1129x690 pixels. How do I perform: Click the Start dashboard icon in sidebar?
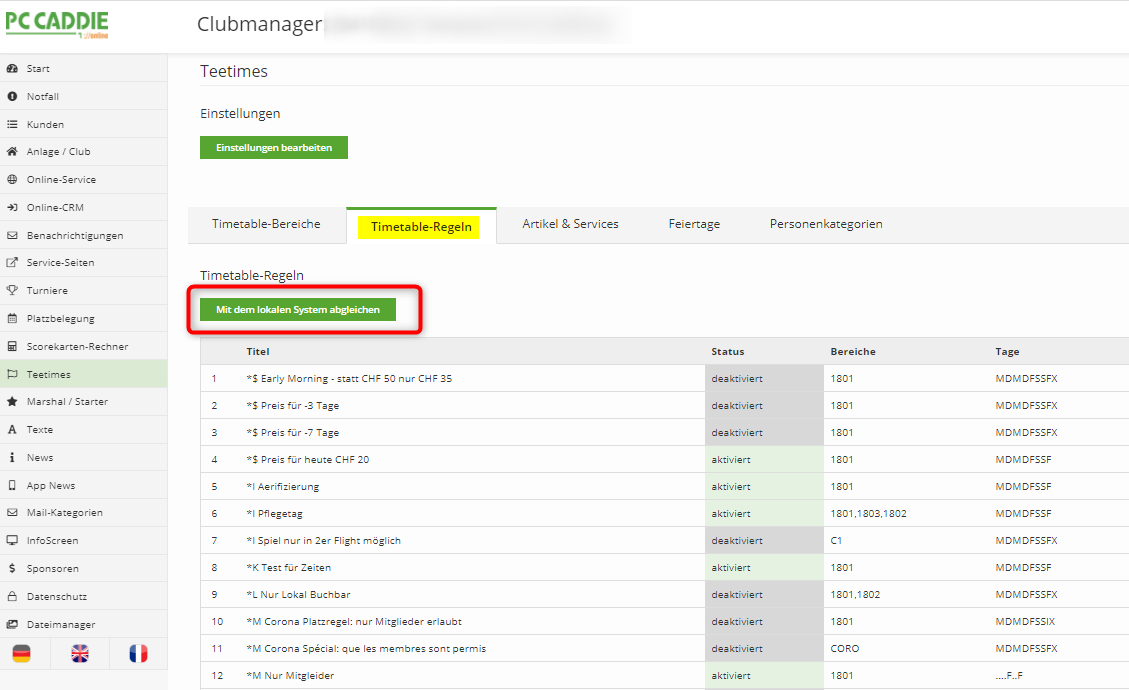point(12,69)
